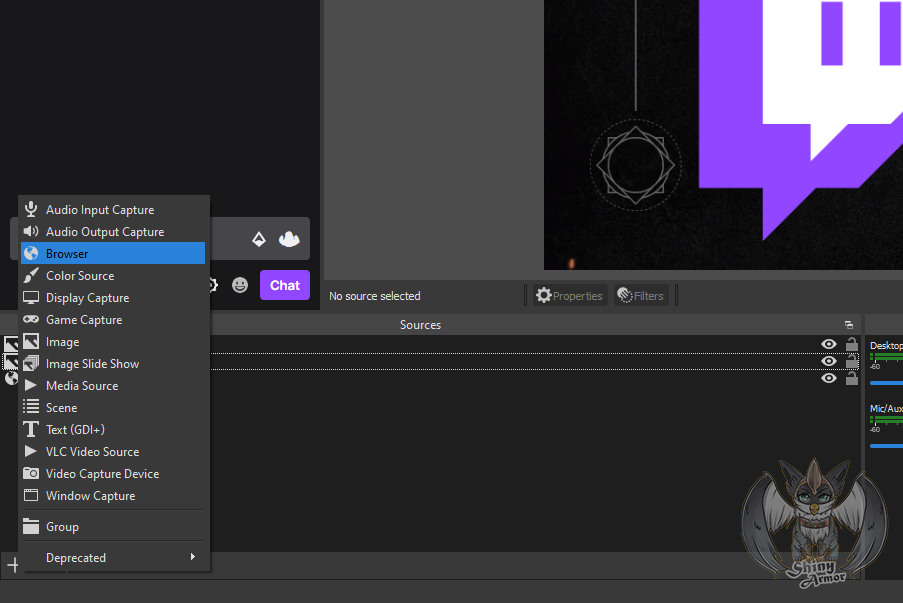The height and width of the screenshot is (603, 903).
Task: Adjust the Desktop Audio volume slider
Action: 887,383
